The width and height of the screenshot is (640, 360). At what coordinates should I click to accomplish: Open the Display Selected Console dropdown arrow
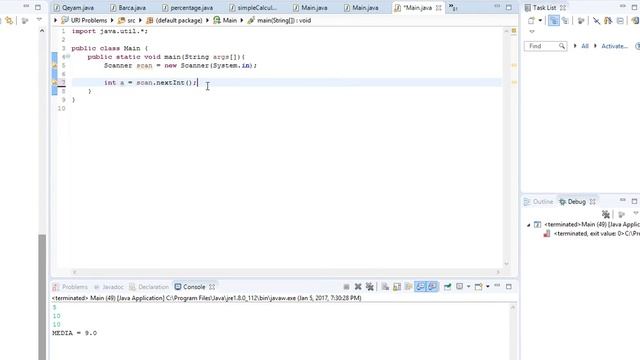tap(468, 287)
